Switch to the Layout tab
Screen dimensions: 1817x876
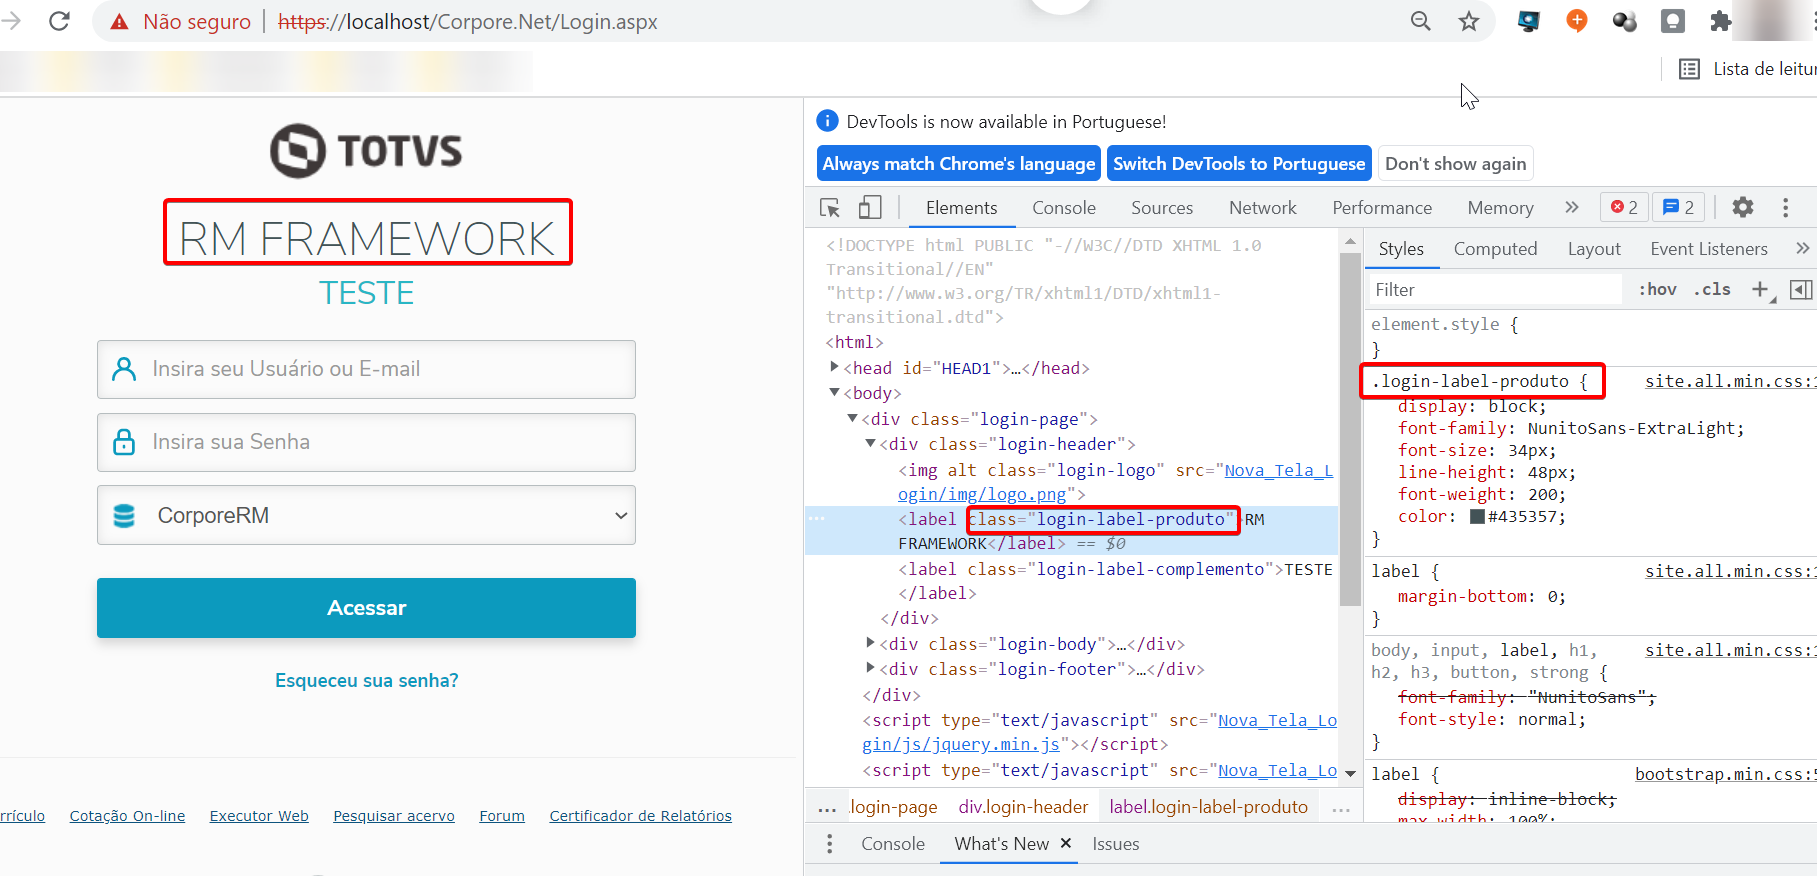[x=1594, y=248]
